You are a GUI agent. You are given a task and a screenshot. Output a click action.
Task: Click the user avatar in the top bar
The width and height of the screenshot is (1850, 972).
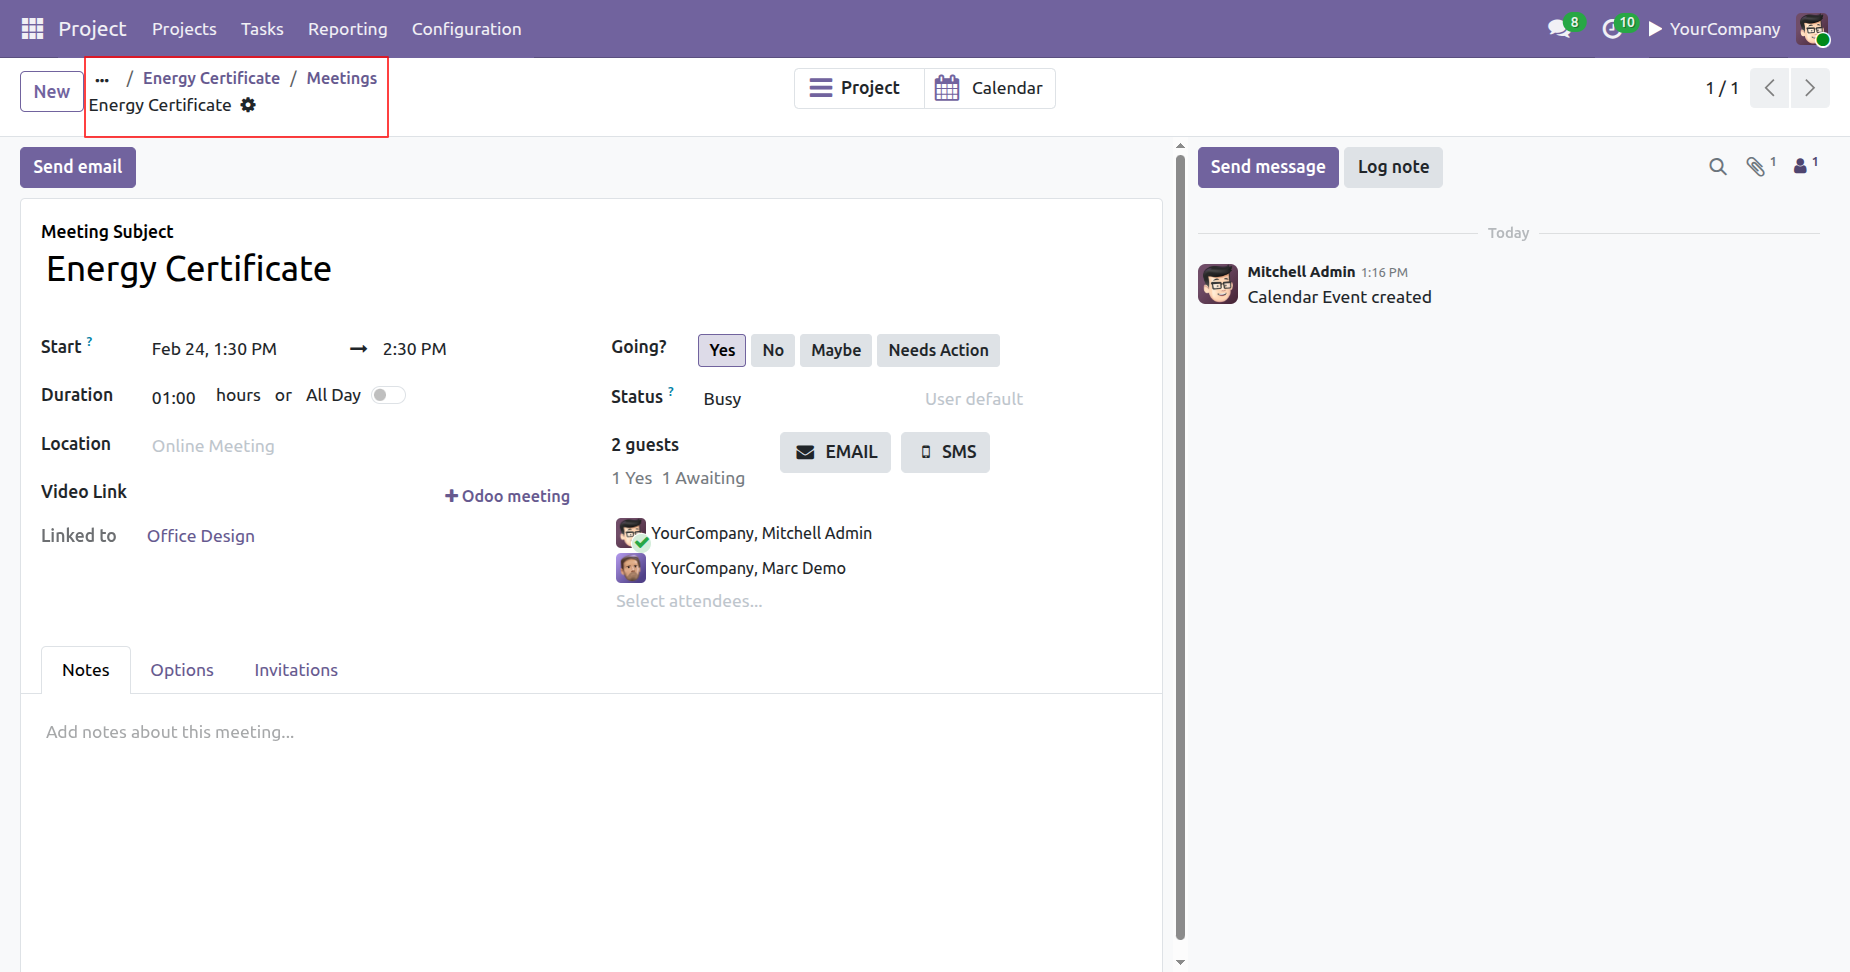(1812, 29)
